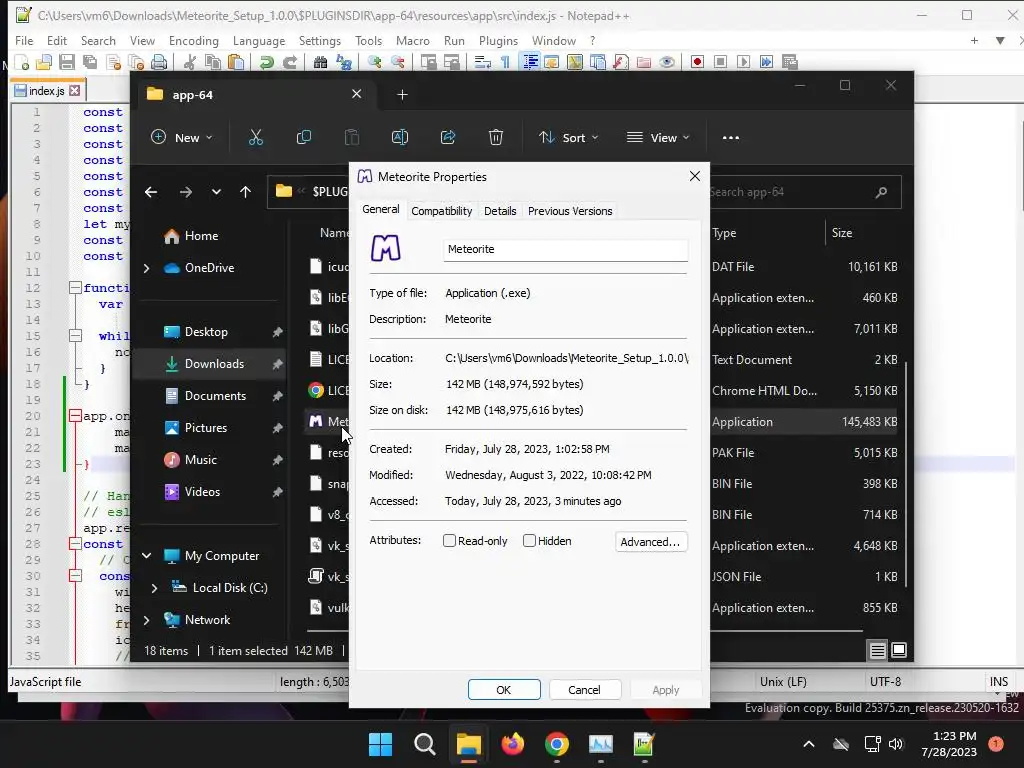
Task: Switch to the Previous Versions tab
Action: [570, 211]
